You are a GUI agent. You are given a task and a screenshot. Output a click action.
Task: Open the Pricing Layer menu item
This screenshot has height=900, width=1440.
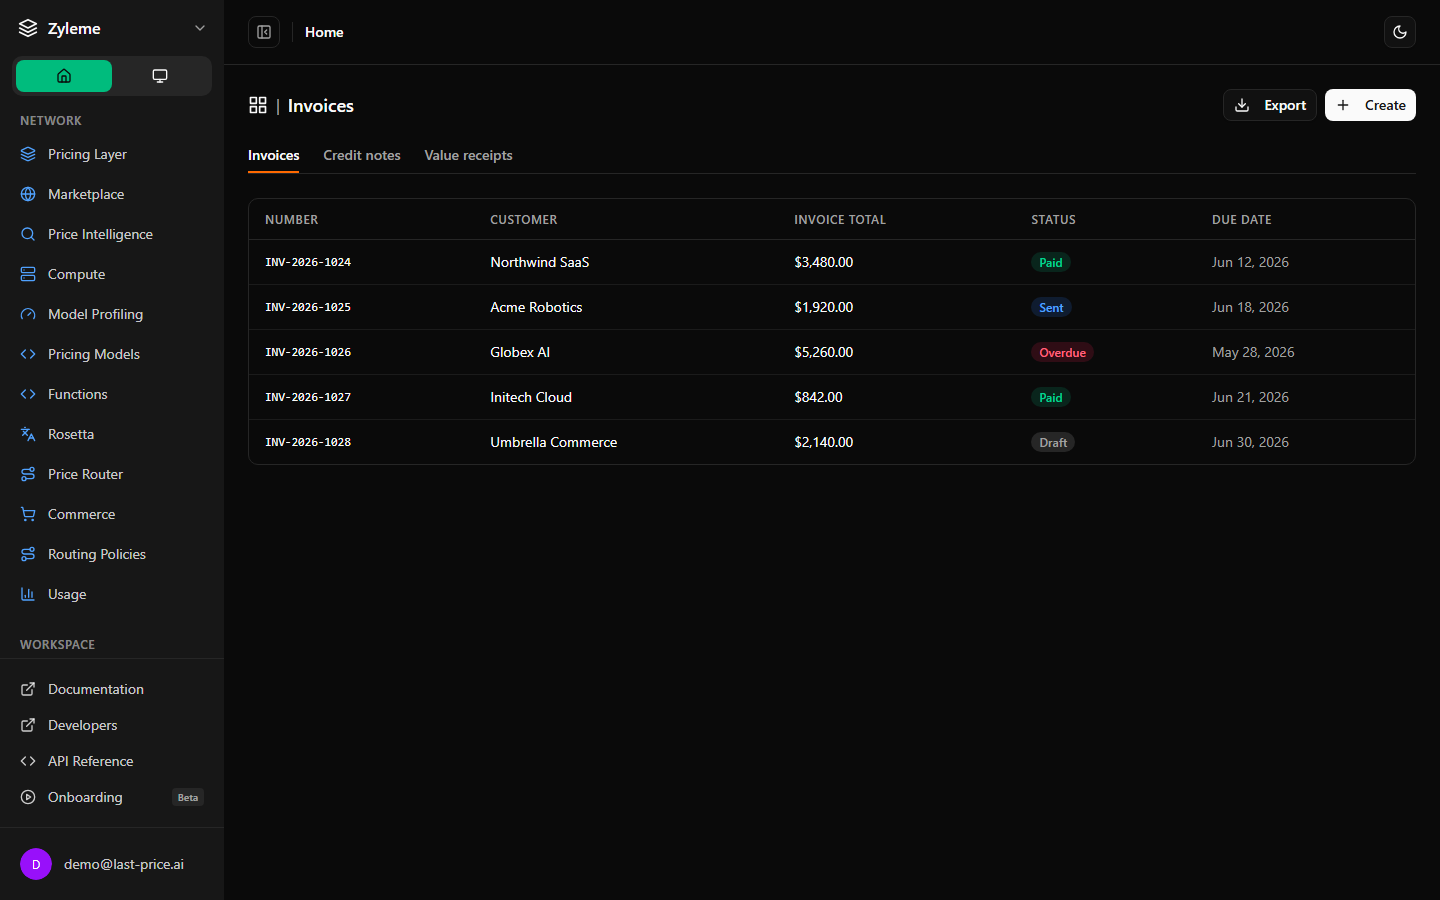[112, 154]
